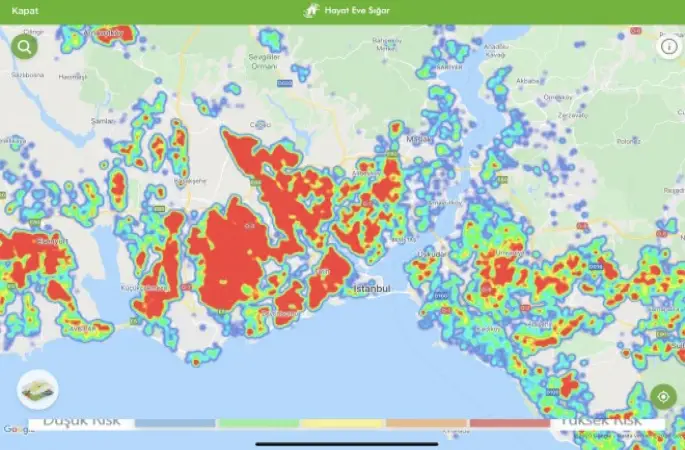Click the Düşük Risk legend label
The image size is (685, 450).
[82, 422]
